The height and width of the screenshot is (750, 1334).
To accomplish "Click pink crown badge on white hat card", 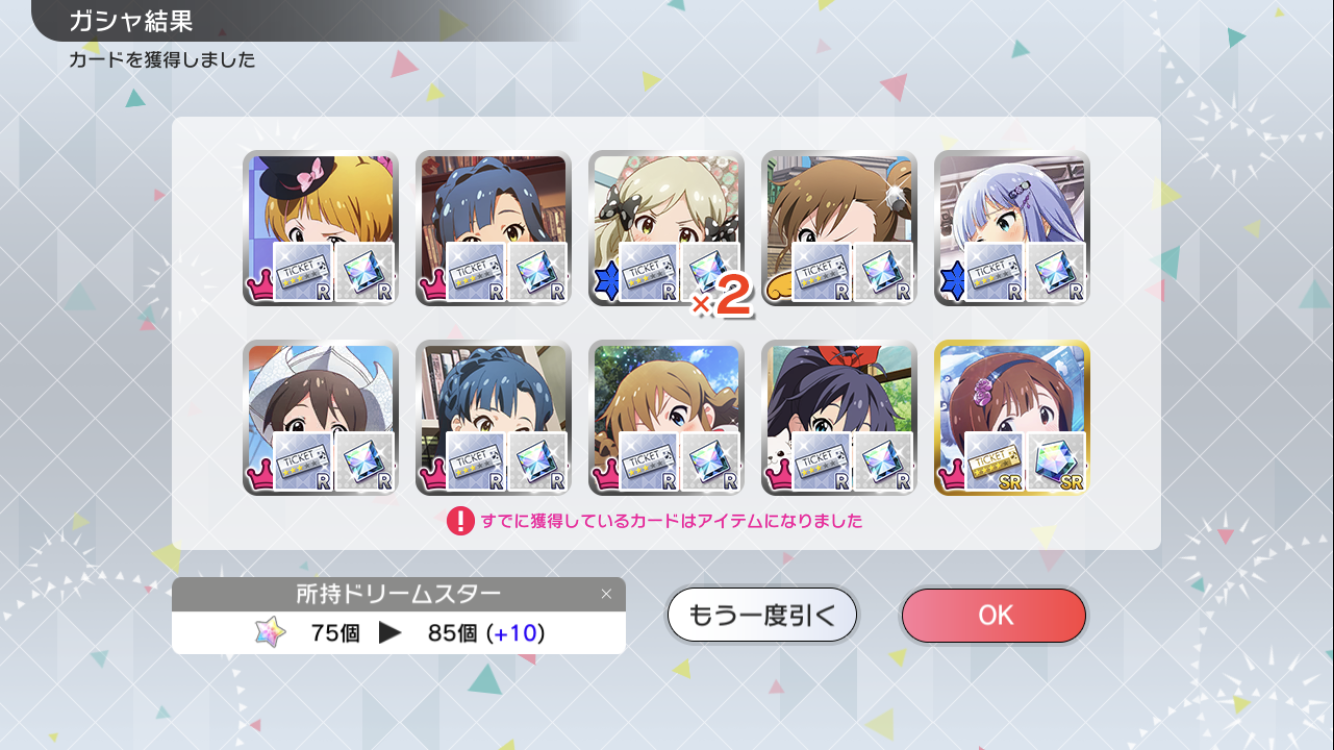I will tap(260, 475).
